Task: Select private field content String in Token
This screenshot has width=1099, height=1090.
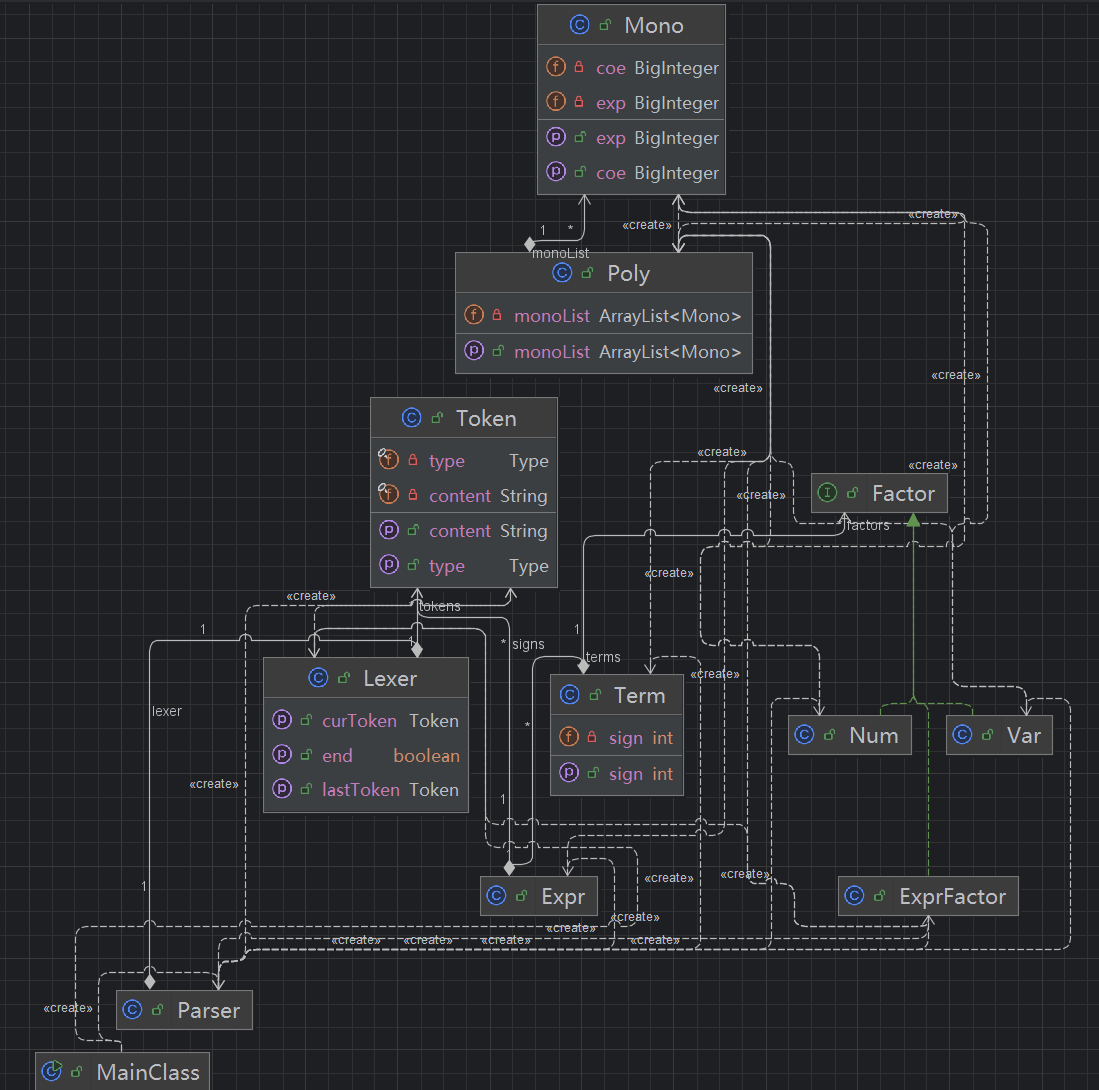Action: pos(463,496)
